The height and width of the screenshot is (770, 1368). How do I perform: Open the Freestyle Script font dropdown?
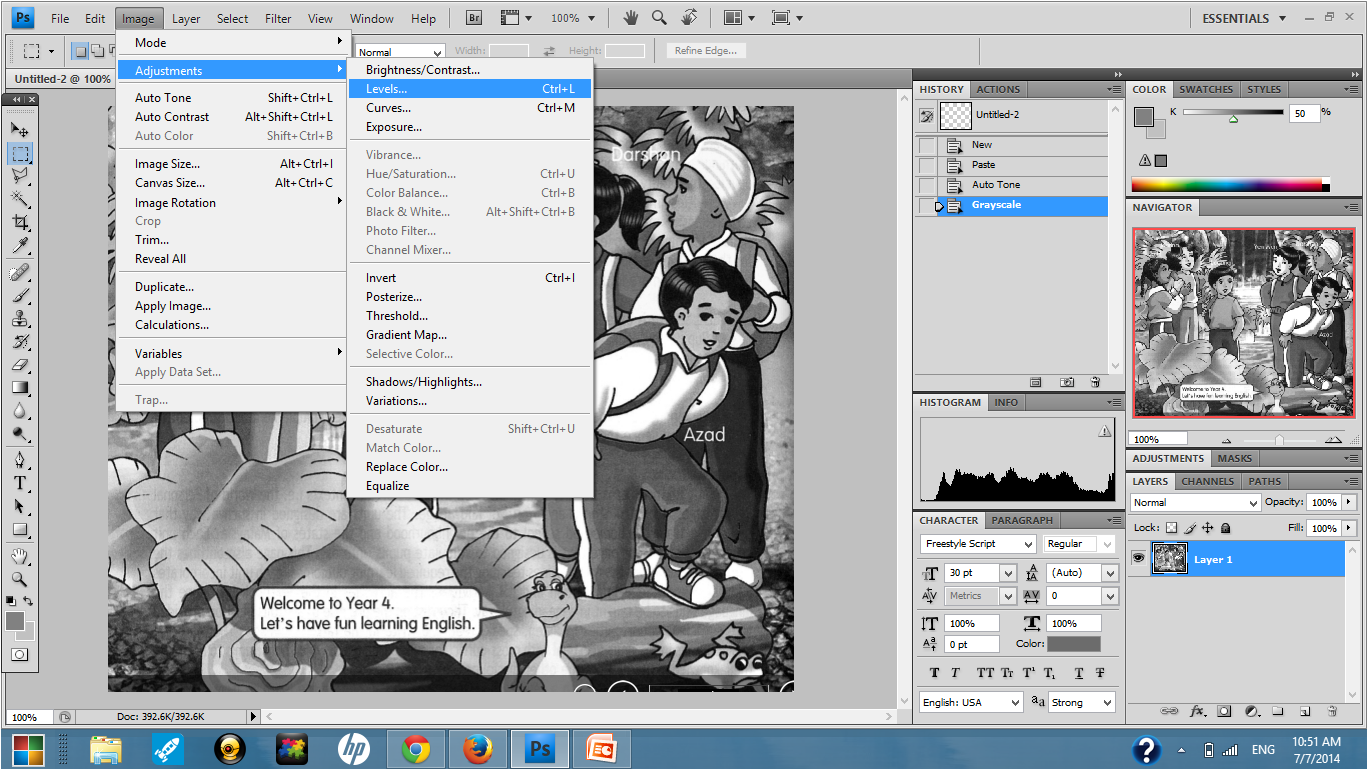[x=1028, y=544]
